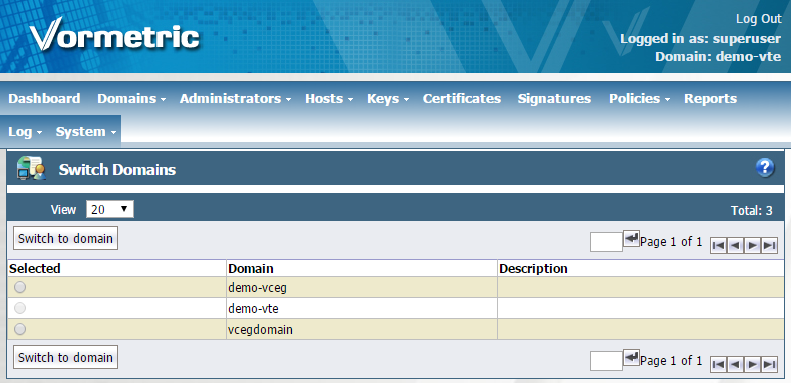The height and width of the screenshot is (383, 791).
Task: Expand the Domains menu
Action: point(132,98)
